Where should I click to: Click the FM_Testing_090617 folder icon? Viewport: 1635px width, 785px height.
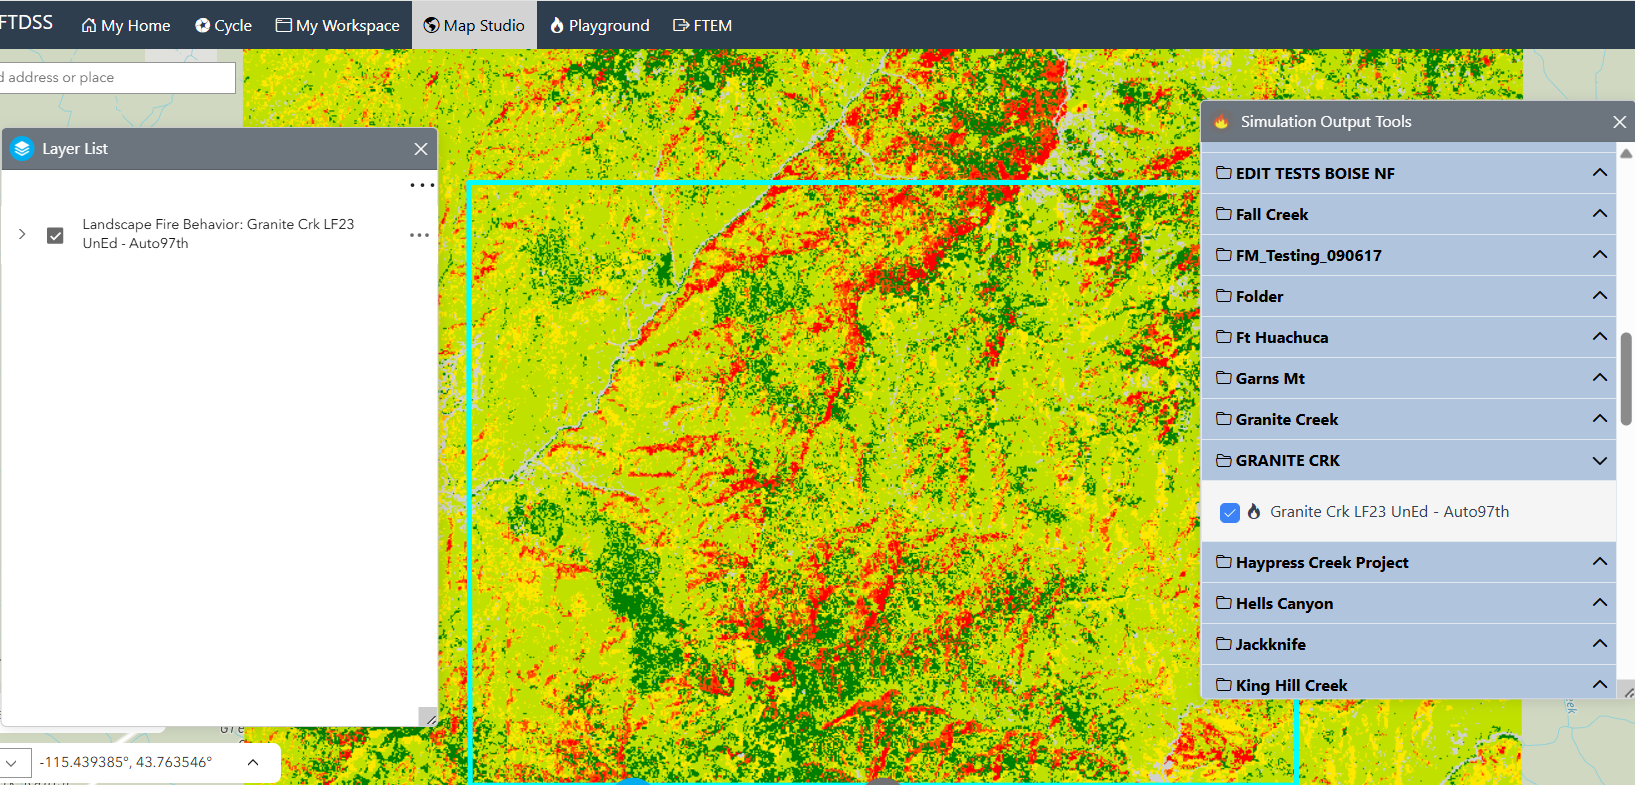tap(1224, 255)
